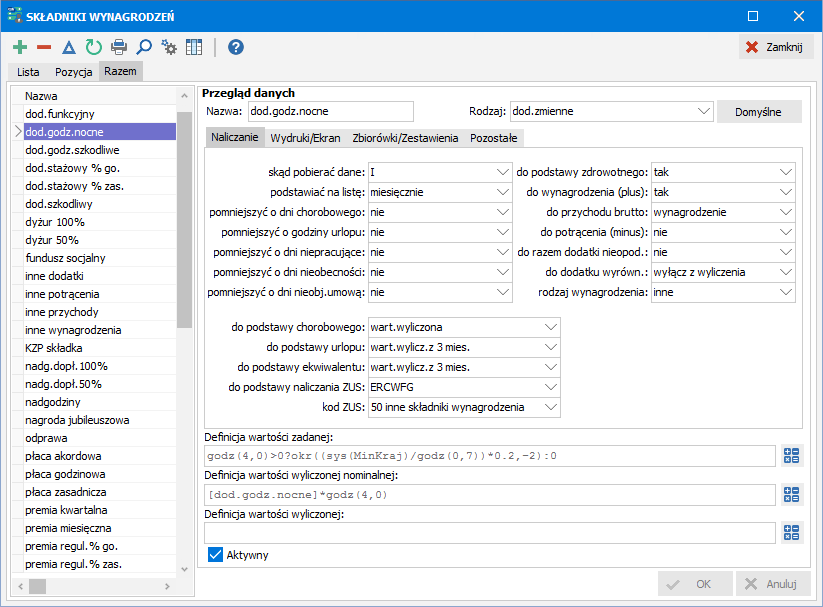The width and height of the screenshot is (823, 607).
Task: Click the list scroll down arrow
Action: tap(184, 569)
